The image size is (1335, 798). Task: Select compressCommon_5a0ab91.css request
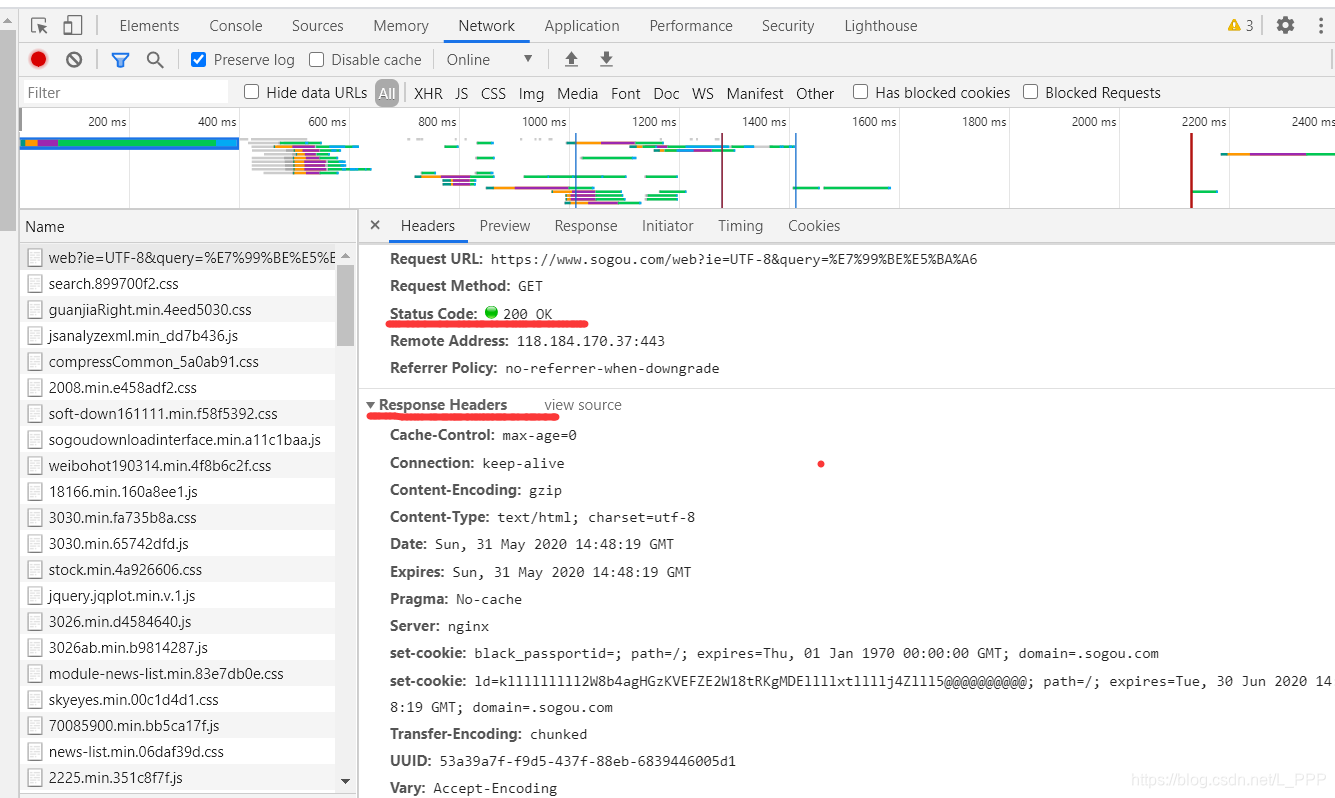[179, 362]
